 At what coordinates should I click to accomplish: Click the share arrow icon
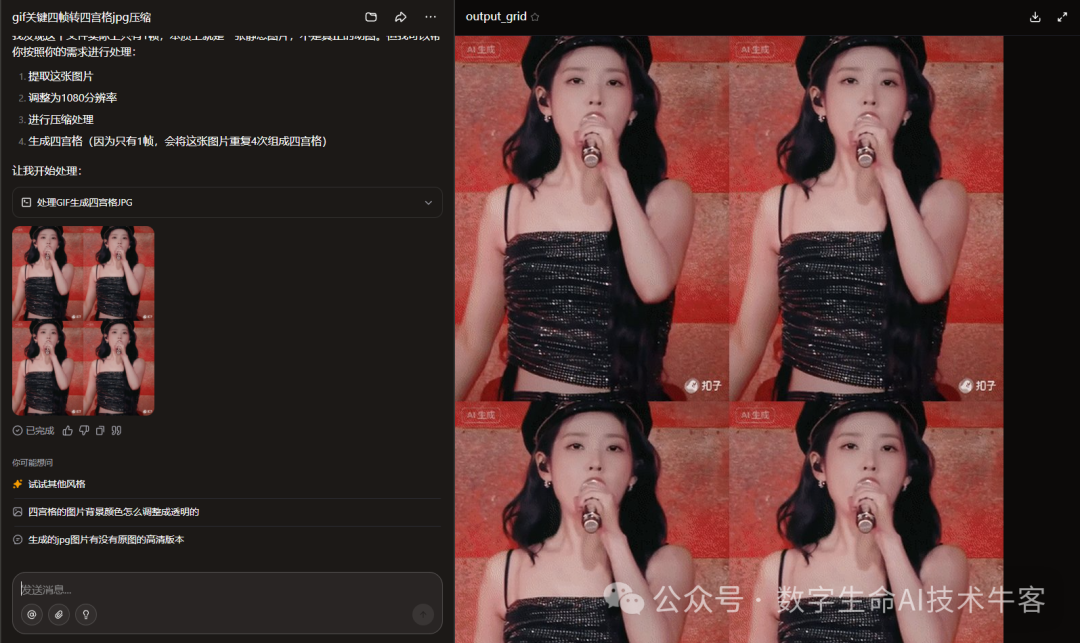point(400,17)
